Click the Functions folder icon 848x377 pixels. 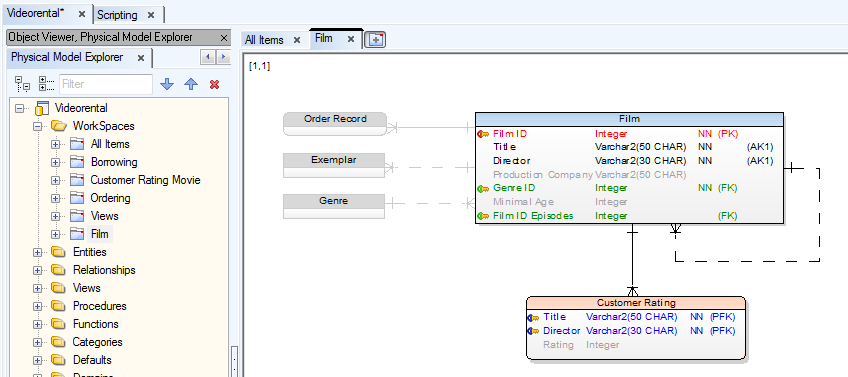click(58, 323)
